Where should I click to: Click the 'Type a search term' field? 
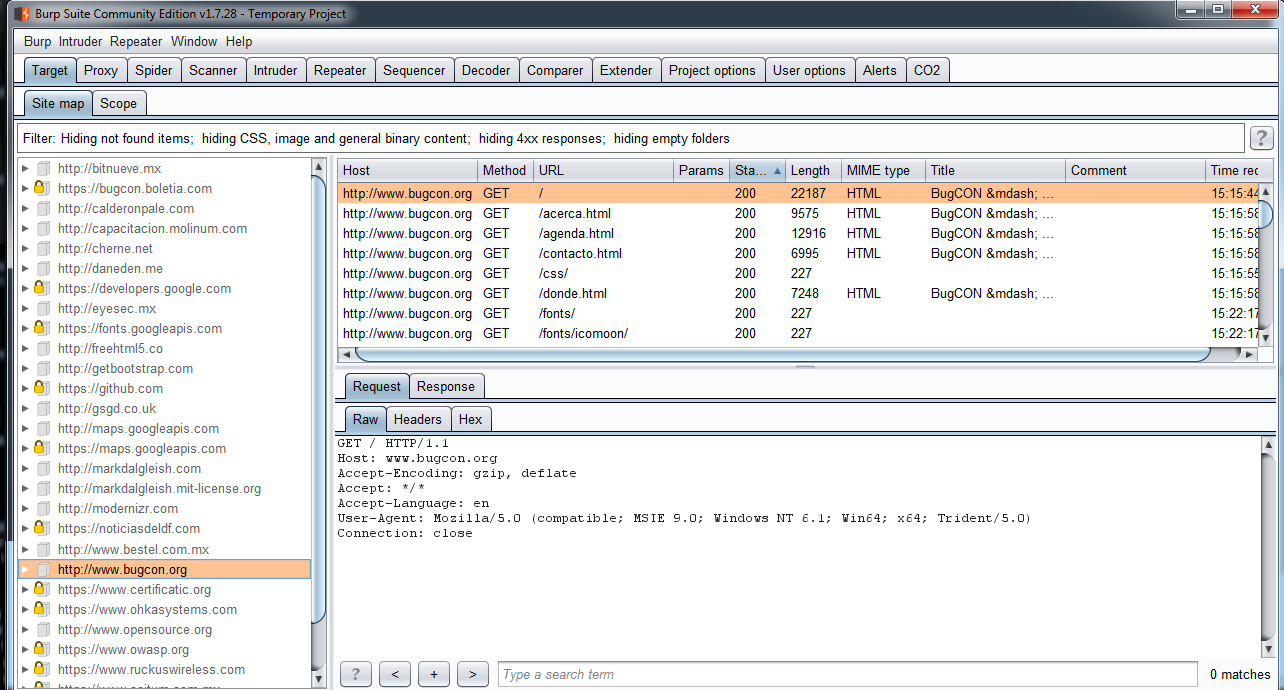846,674
